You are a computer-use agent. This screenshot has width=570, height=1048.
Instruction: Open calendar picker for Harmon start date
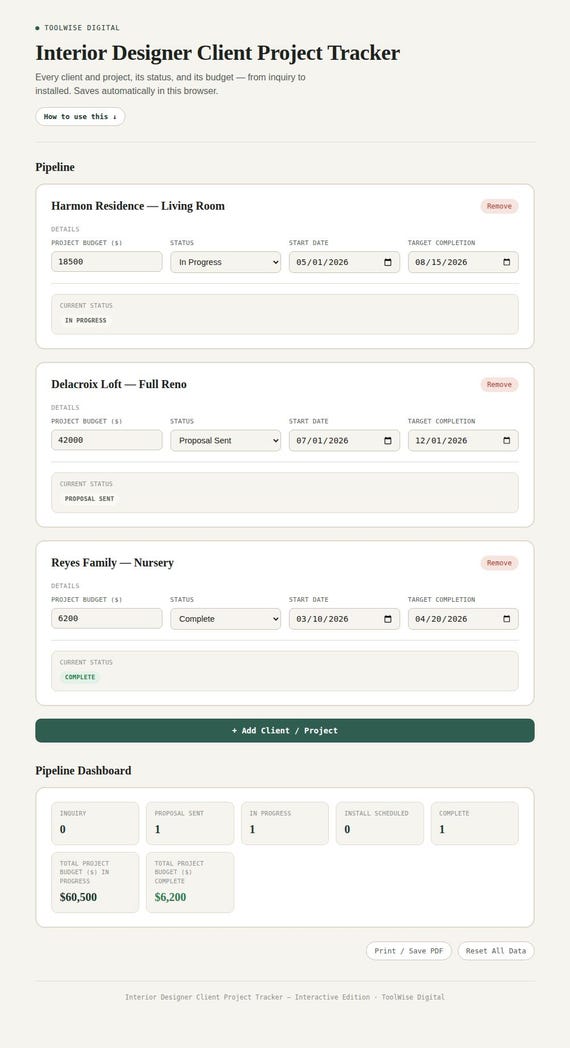coord(388,262)
